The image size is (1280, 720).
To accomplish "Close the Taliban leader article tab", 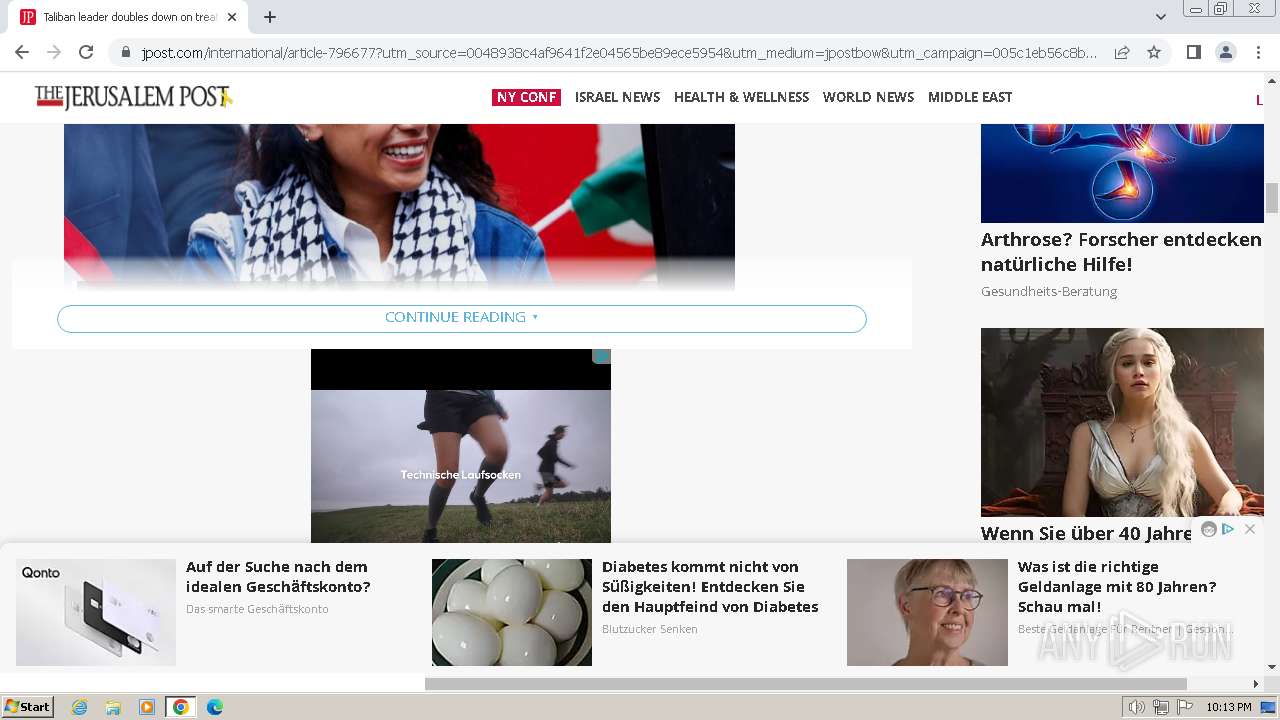I will 232,17.
